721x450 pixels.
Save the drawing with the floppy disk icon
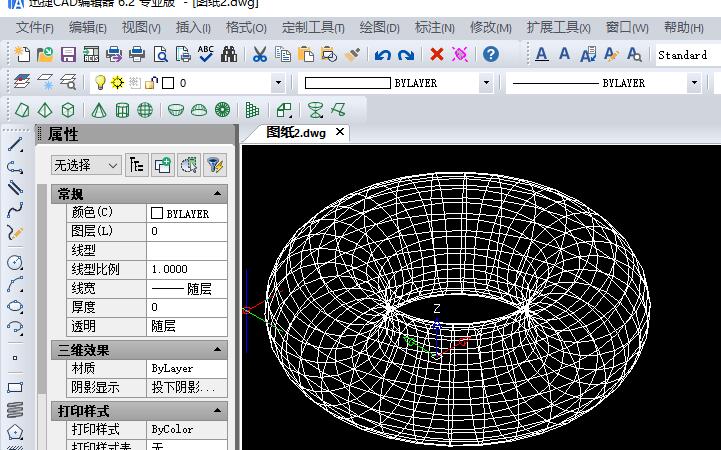pyautogui.click(x=68, y=54)
